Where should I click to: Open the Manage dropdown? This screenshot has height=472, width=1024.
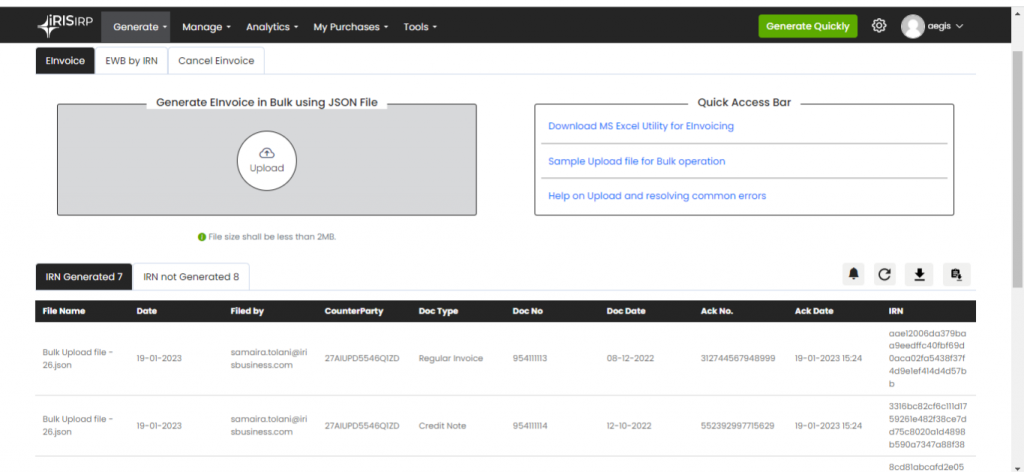click(x=206, y=27)
